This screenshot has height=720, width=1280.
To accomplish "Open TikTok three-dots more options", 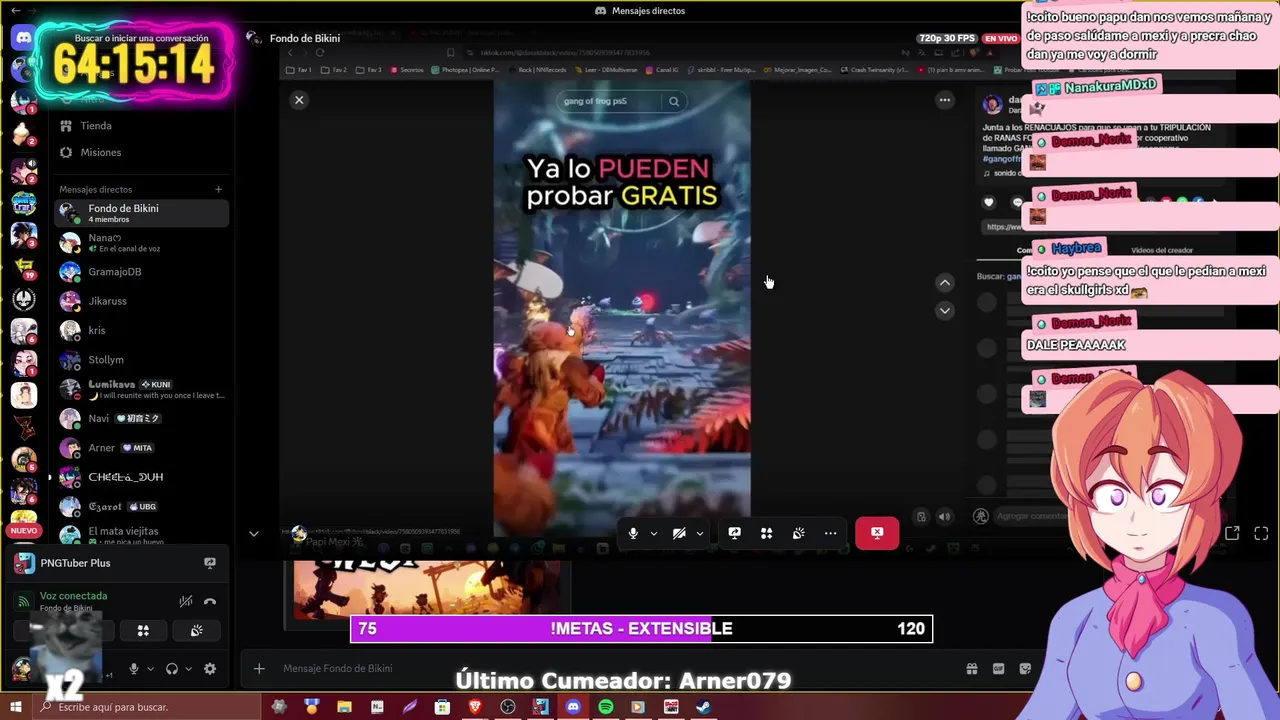I will pyautogui.click(x=945, y=100).
